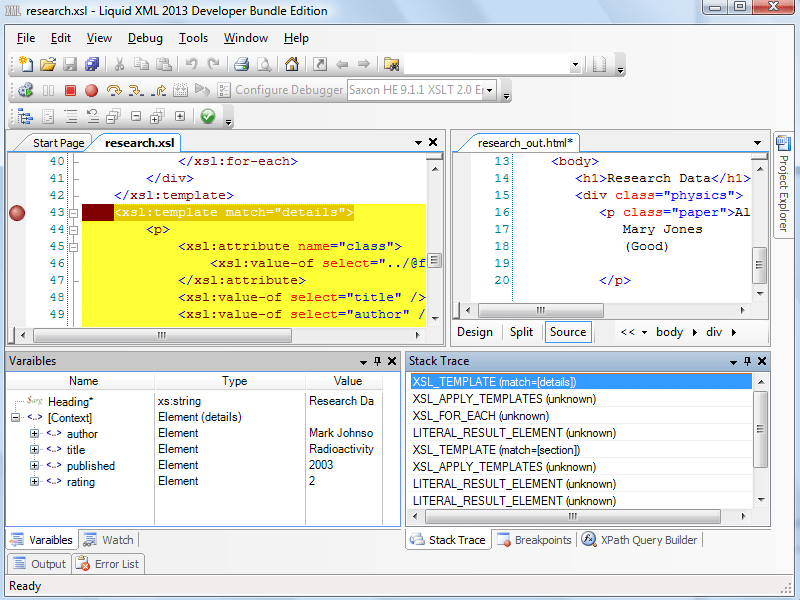Collapse code fold at line 43
The image size is (800, 600).
[73, 213]
